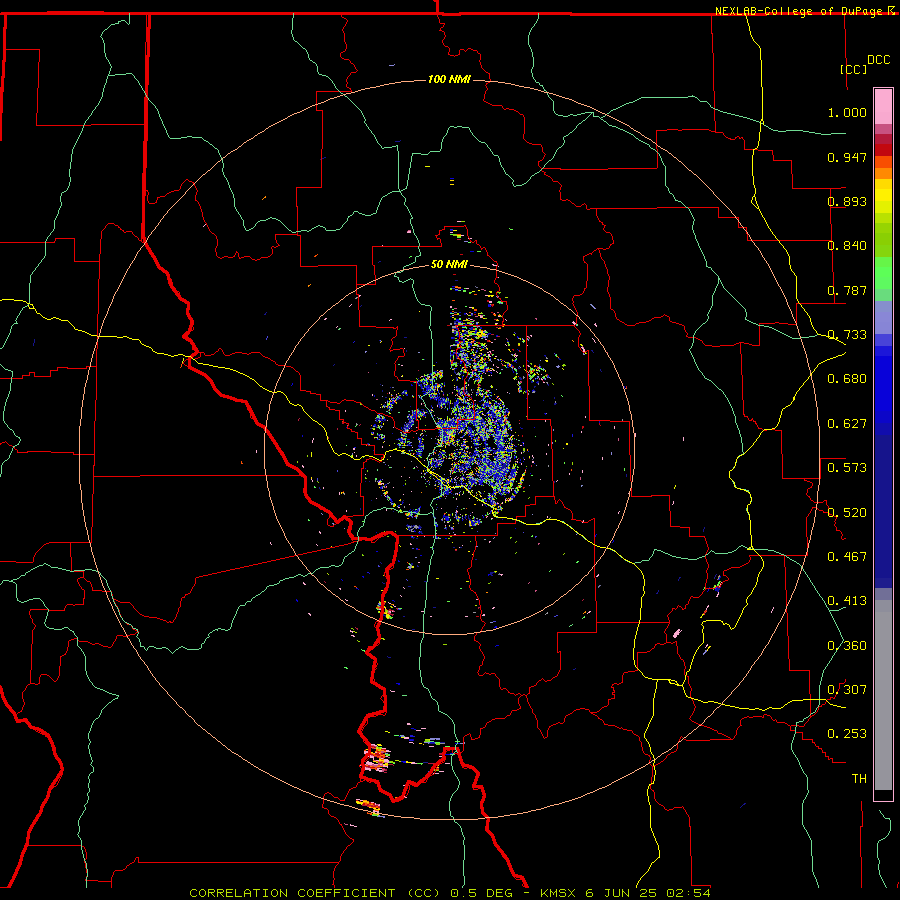This screenshot has height=900, width=900.
Task: Click the 0.253 scale value
Action: tap(847, 734)
